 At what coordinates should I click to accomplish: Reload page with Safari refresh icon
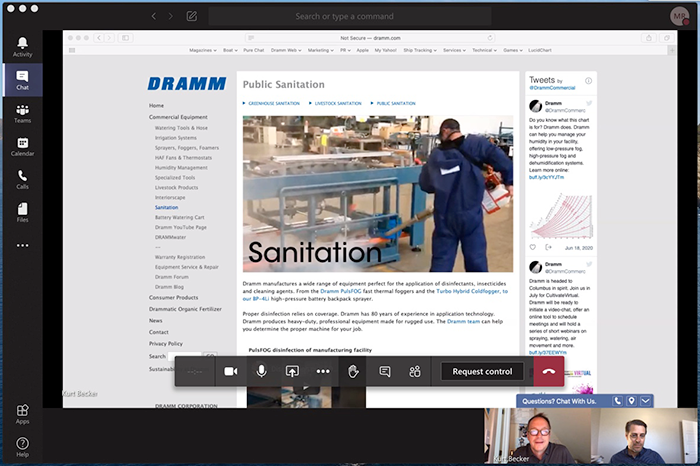coord(490,38)
